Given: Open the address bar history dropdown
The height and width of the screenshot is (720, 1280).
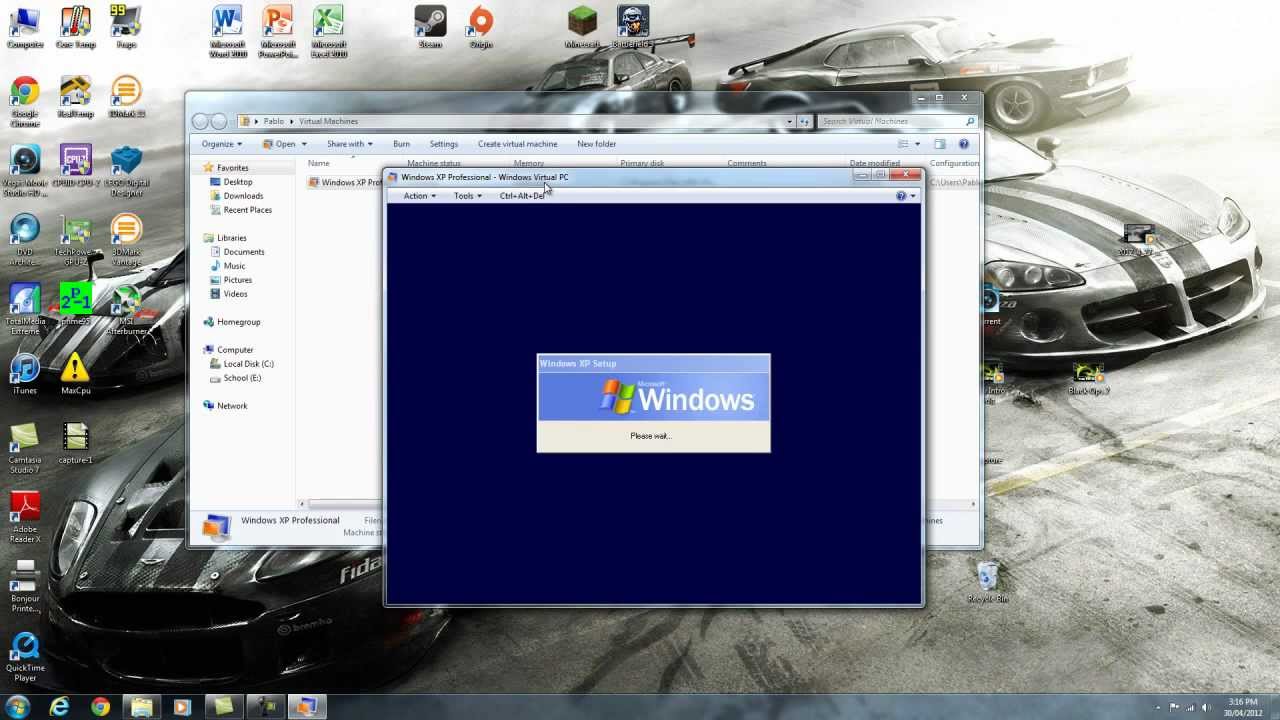Looking at the screenshot, I should 789,121.
